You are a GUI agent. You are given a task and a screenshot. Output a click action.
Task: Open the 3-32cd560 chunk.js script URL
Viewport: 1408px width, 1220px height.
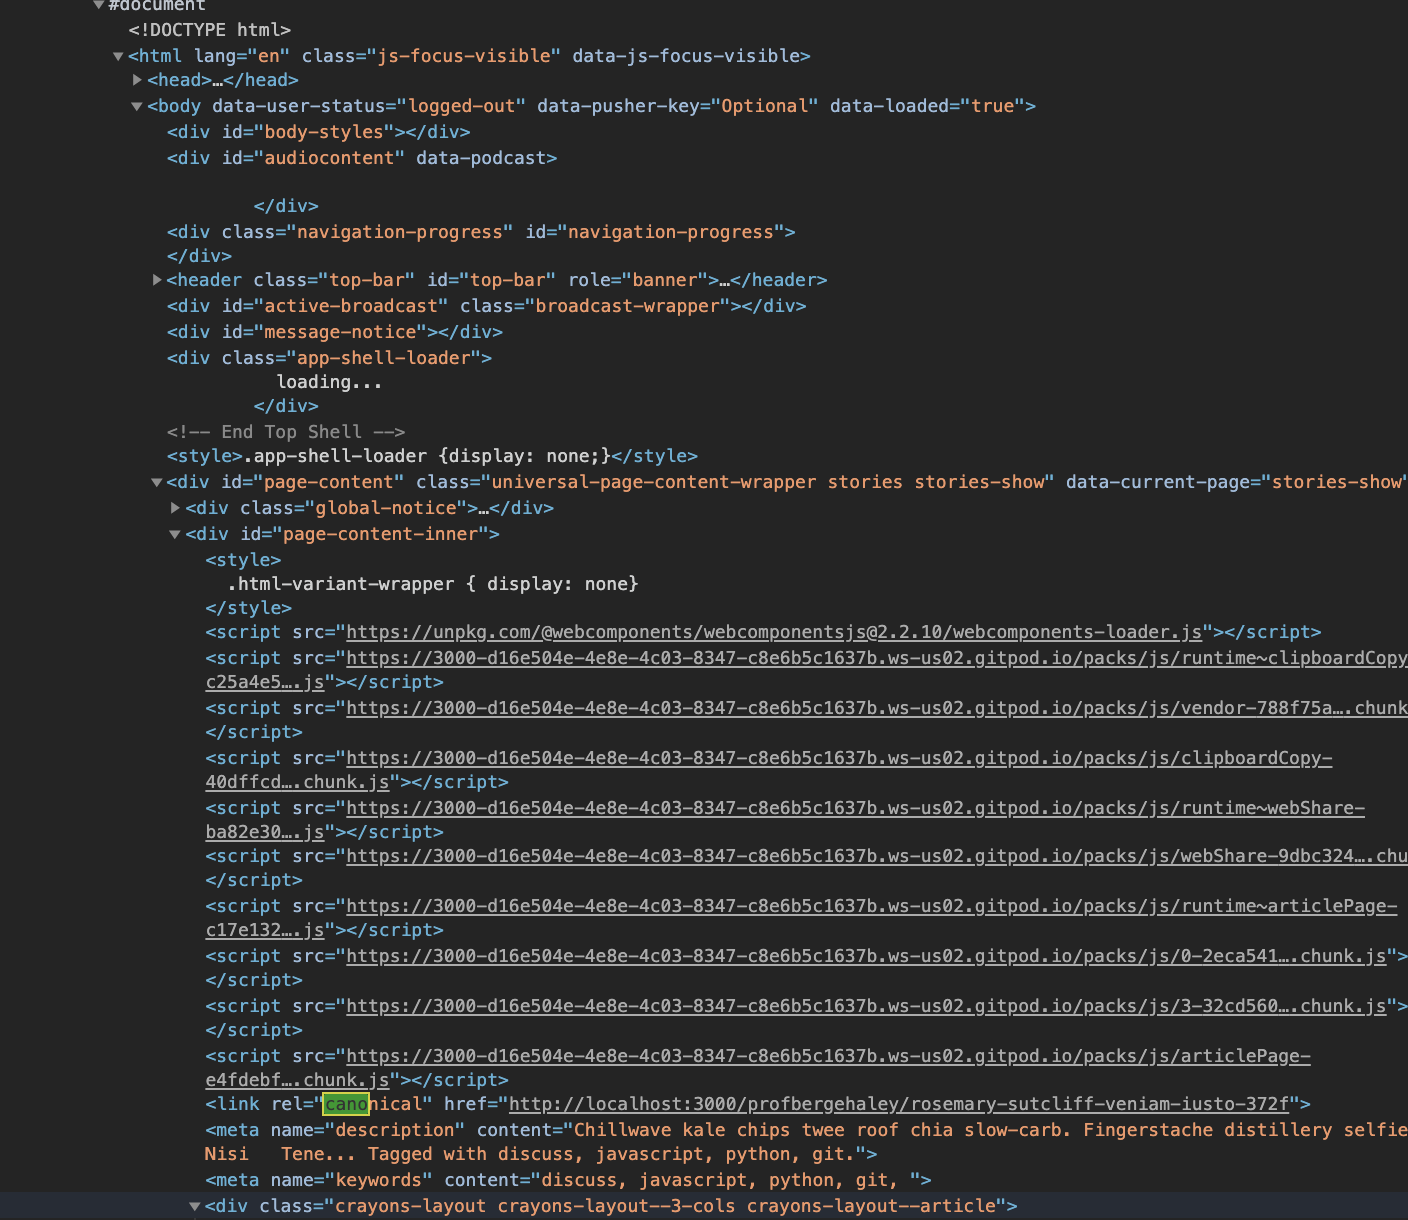click(x=866, y=1006)
